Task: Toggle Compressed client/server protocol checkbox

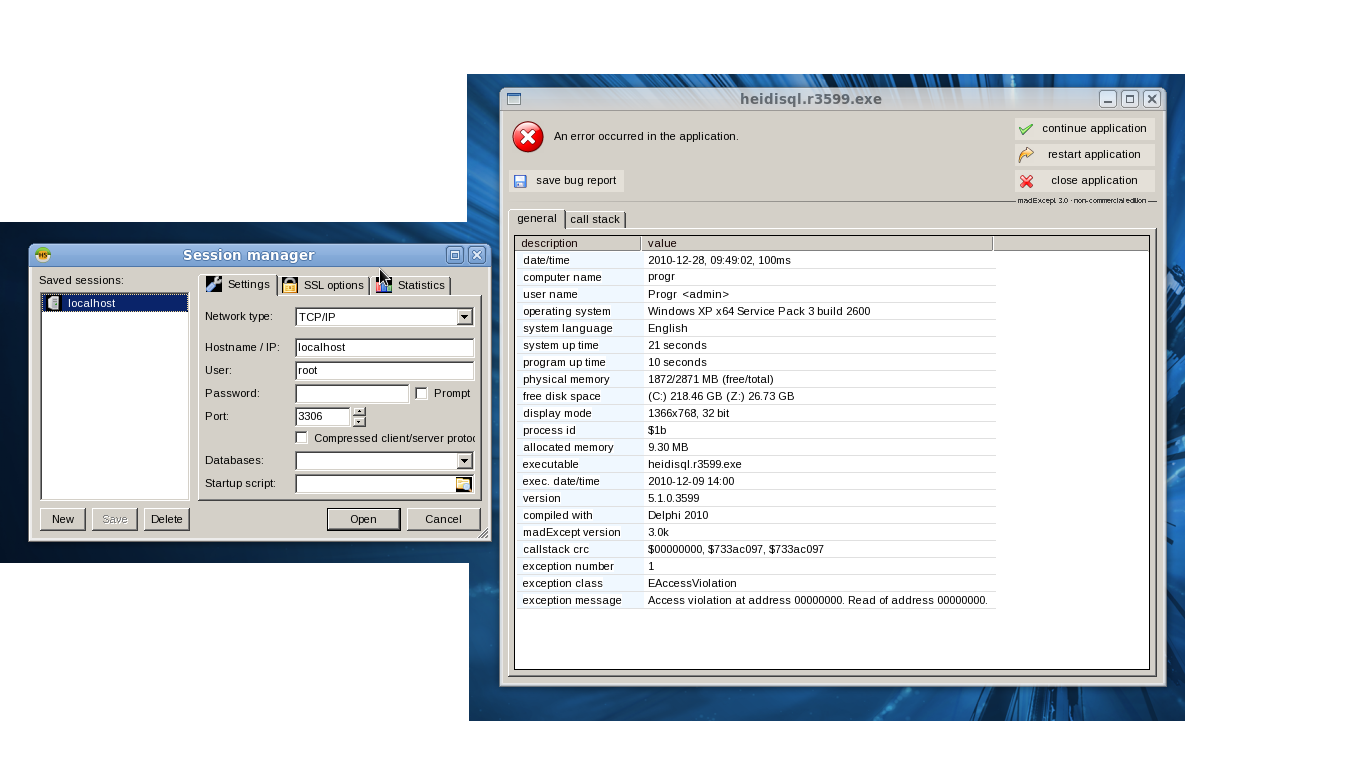Action: point(301,438)
